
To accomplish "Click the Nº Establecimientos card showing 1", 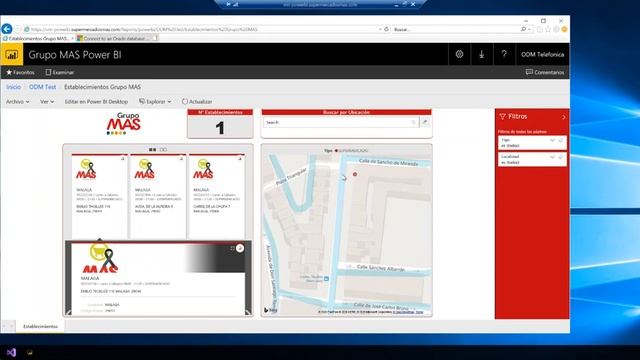I will coord(220,124).
